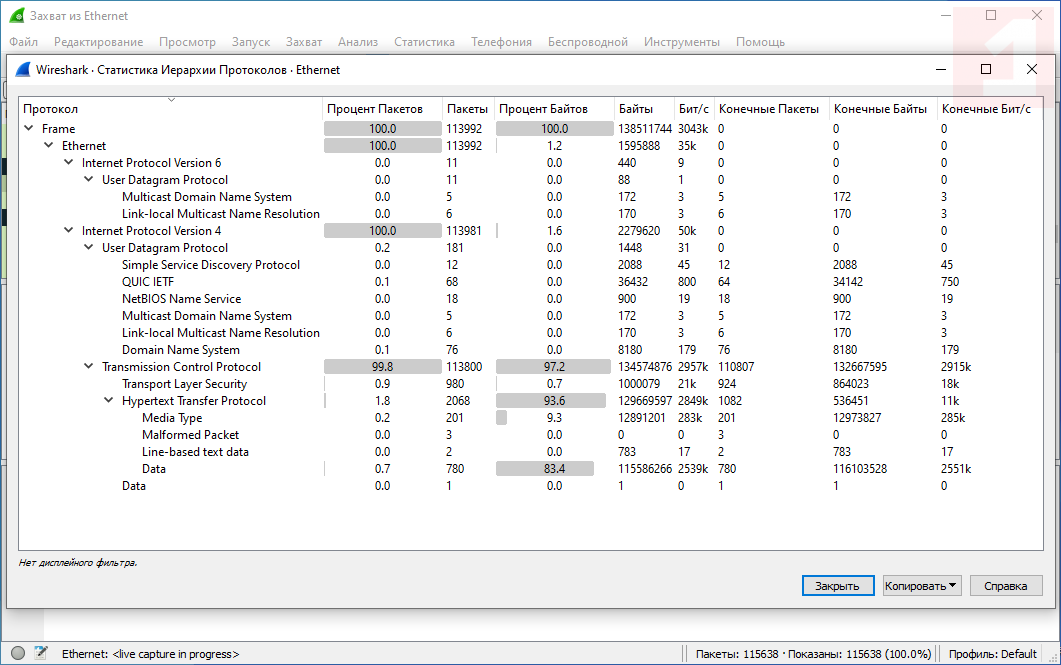Image resolution: width=1061 pixels, height=665 pixels.
Task: Open the Помощь menu
Action: tap(761, 42)
